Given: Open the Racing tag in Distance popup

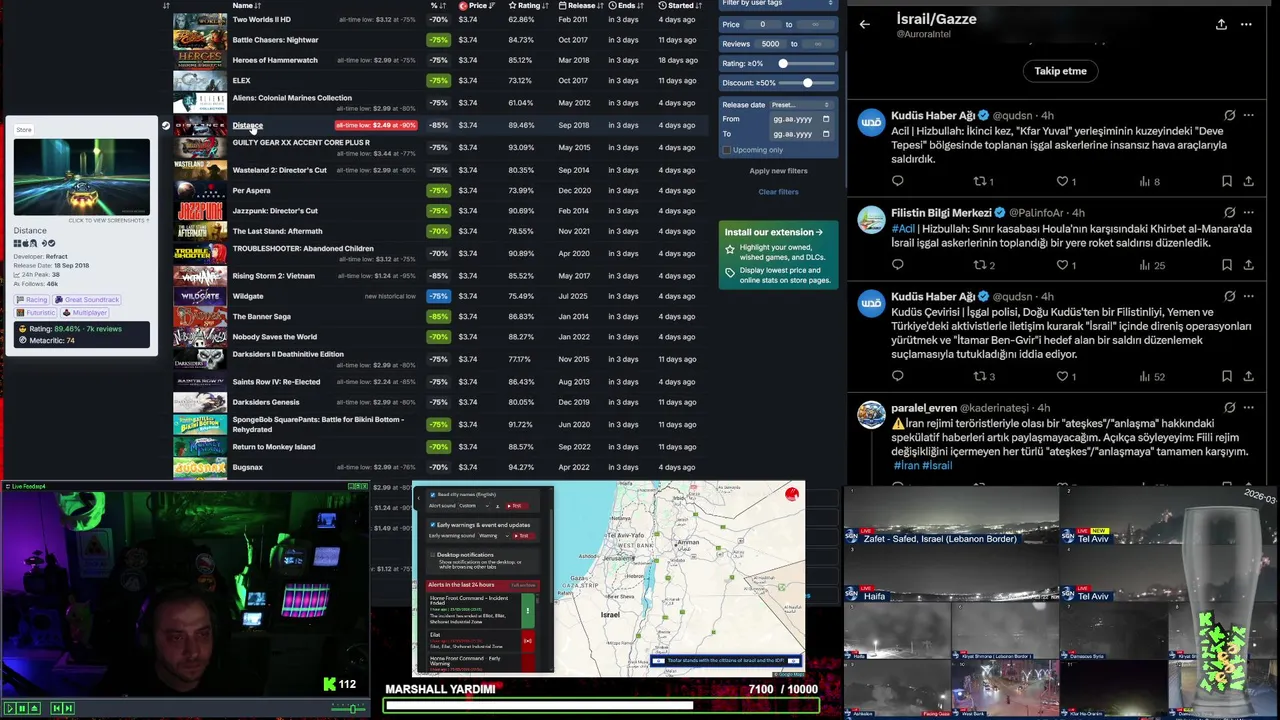Looking at the screenshot, I should pos(32,300).
